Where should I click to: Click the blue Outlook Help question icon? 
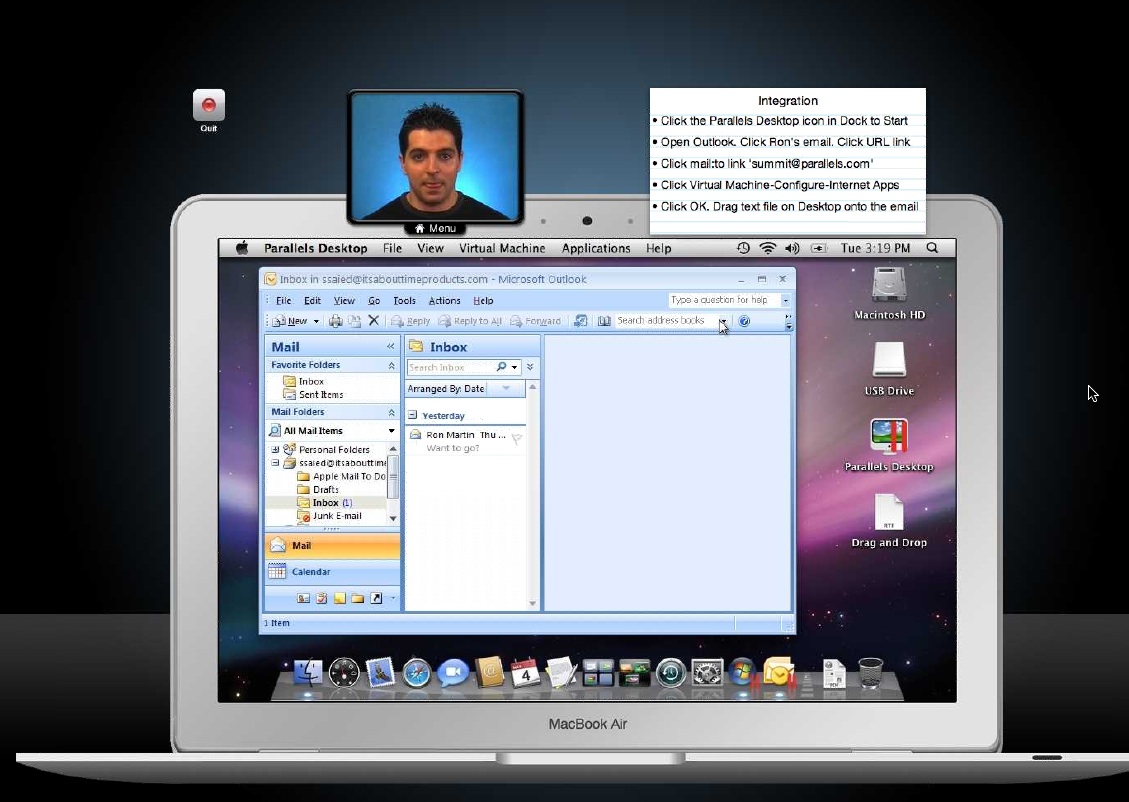point(745,321)
